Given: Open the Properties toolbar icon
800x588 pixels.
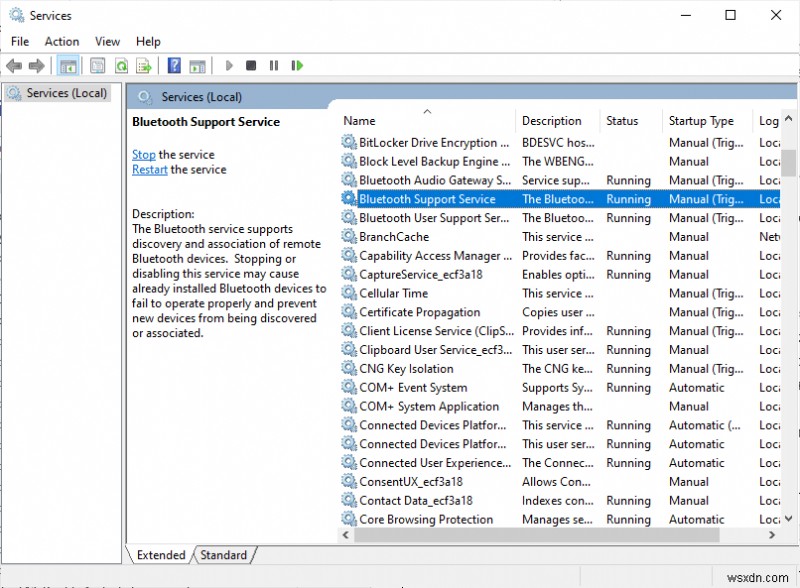Looking at the screenshot, I should pyautogui.click(x=97, y=66).
